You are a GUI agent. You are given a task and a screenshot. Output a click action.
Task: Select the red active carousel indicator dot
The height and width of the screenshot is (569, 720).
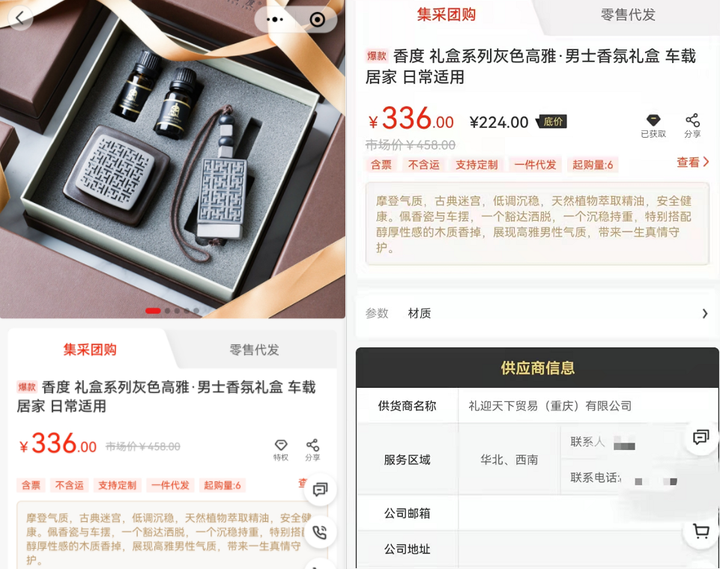point(153,311)
